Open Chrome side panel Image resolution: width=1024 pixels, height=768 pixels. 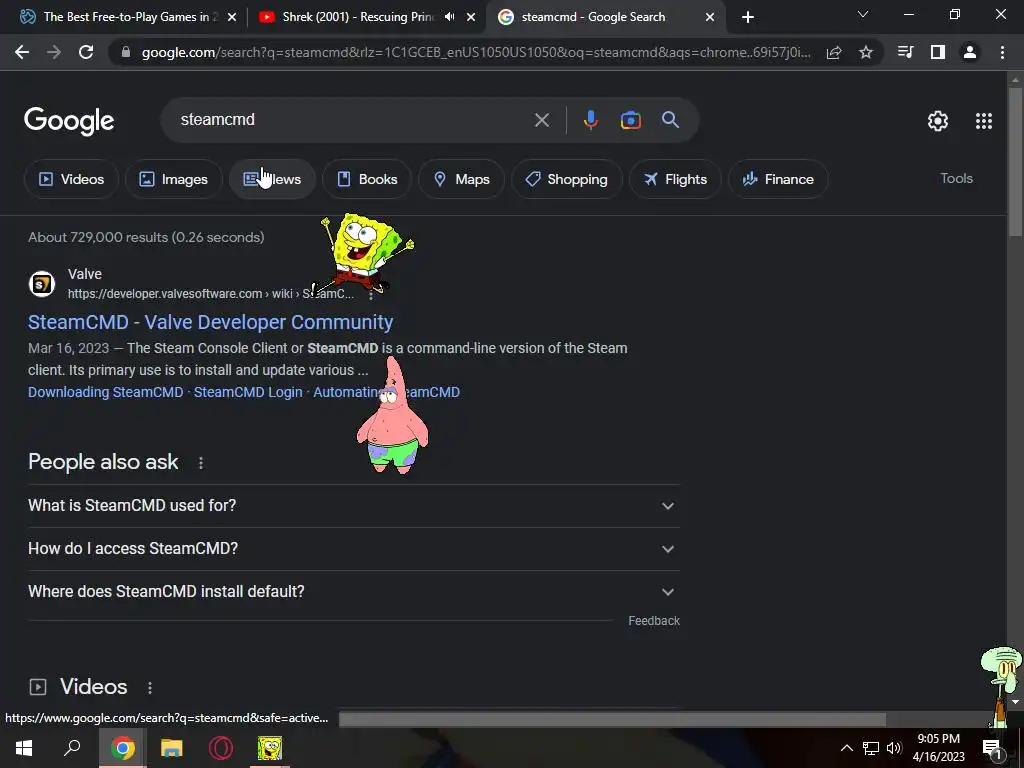tap(938, 52)
